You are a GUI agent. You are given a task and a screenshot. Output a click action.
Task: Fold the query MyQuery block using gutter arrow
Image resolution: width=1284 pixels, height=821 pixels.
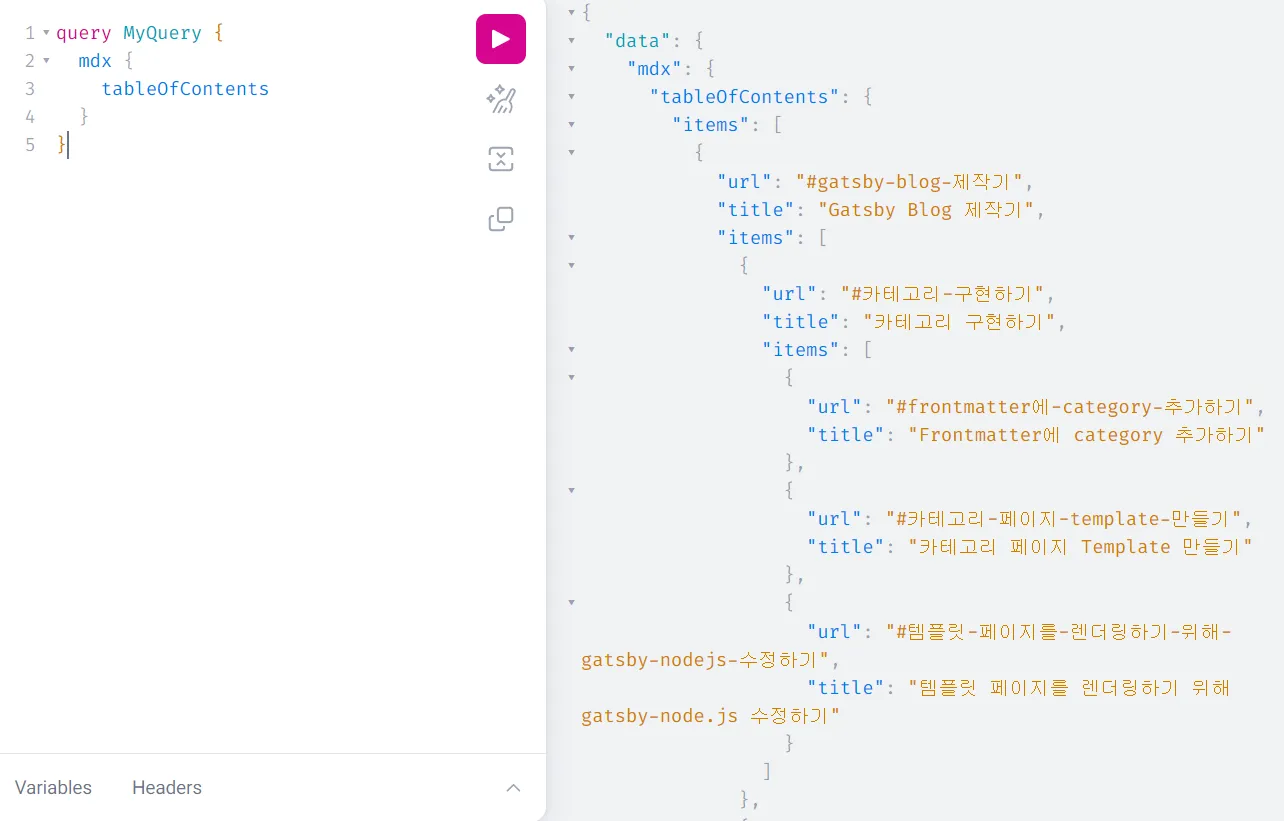pos(47,32)
